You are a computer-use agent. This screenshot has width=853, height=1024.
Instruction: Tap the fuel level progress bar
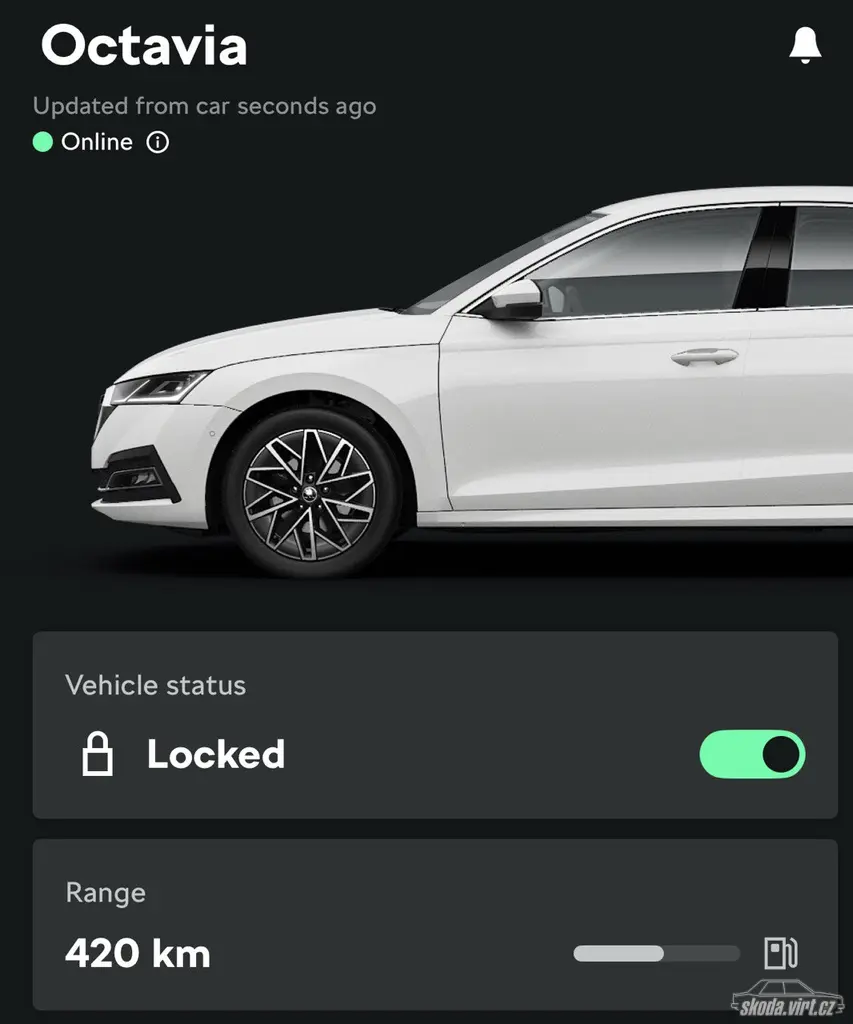coord(656,953)
